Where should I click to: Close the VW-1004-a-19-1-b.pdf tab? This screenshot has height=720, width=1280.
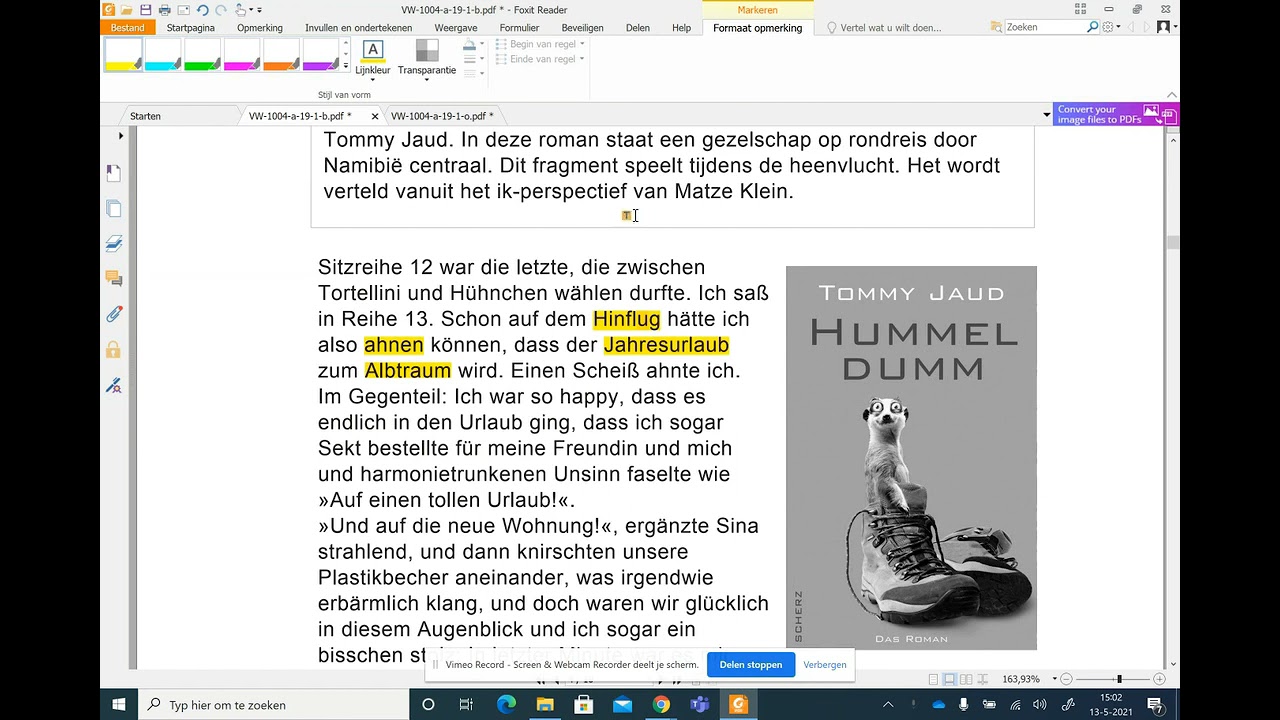tap(375, 116)
